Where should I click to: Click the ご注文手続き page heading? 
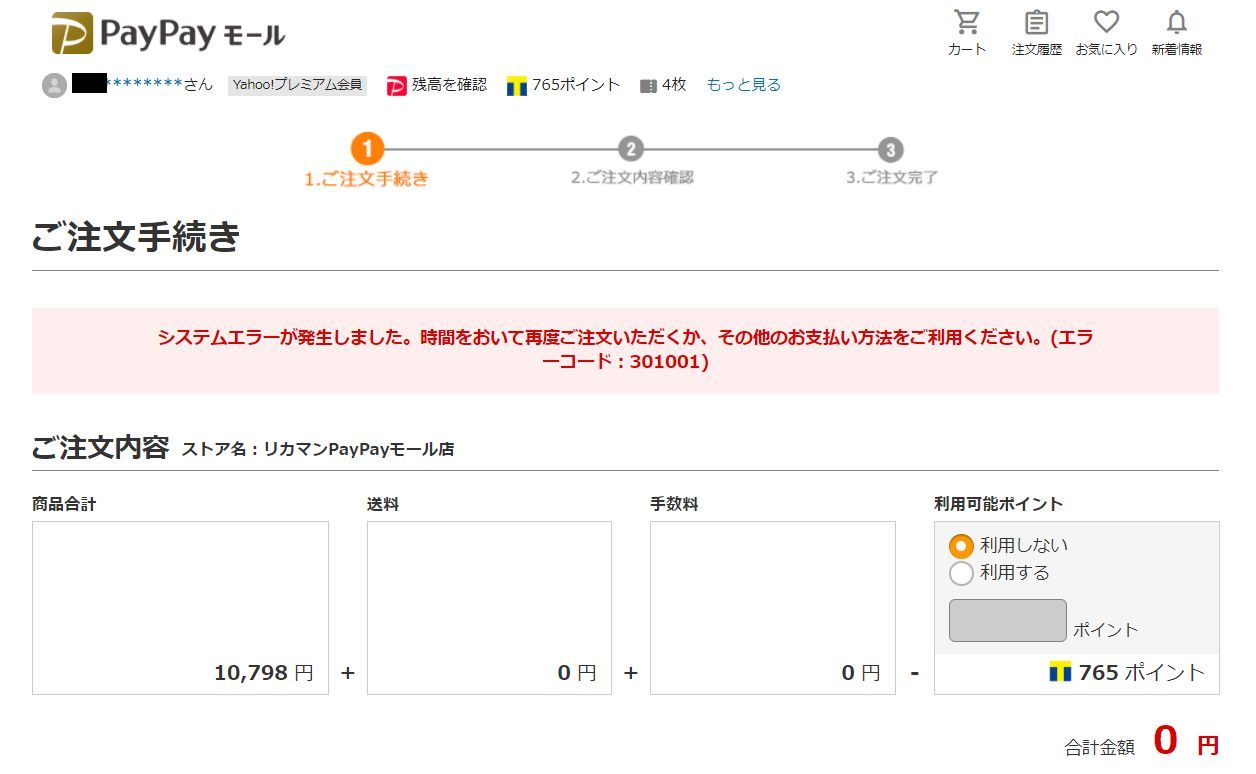click(136, 237)
